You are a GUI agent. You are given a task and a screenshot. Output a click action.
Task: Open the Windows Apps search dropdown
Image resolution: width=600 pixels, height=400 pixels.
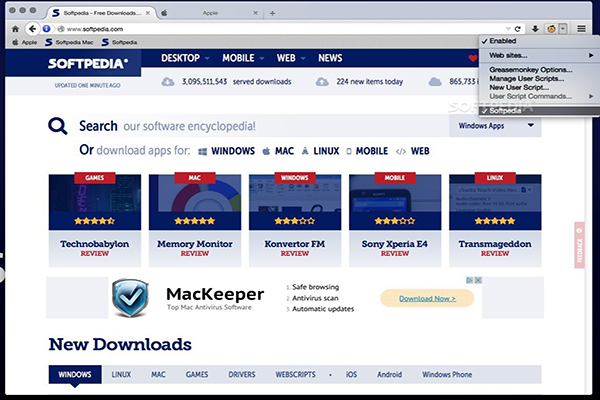click(x=495, y=126)
